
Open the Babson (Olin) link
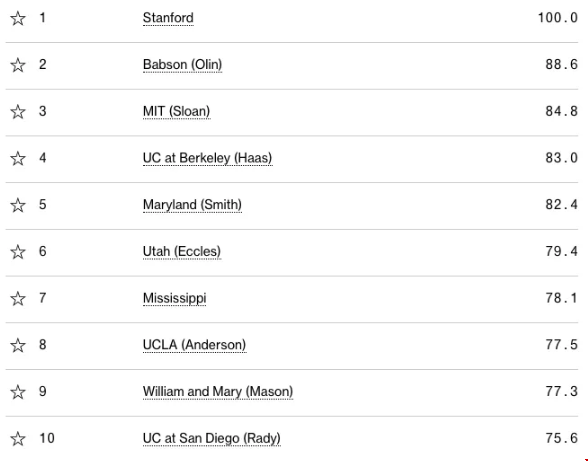(x=182, y=65)
